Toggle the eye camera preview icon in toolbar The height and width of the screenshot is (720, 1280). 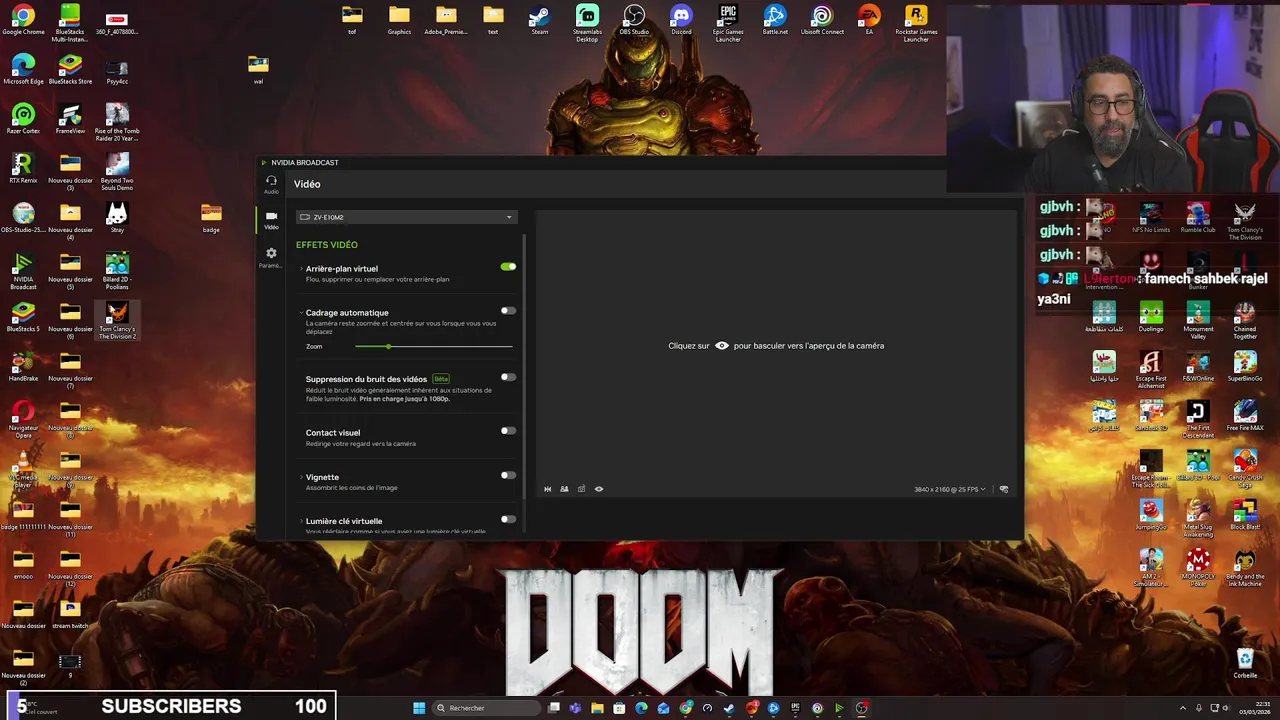[x=599, y=489]
